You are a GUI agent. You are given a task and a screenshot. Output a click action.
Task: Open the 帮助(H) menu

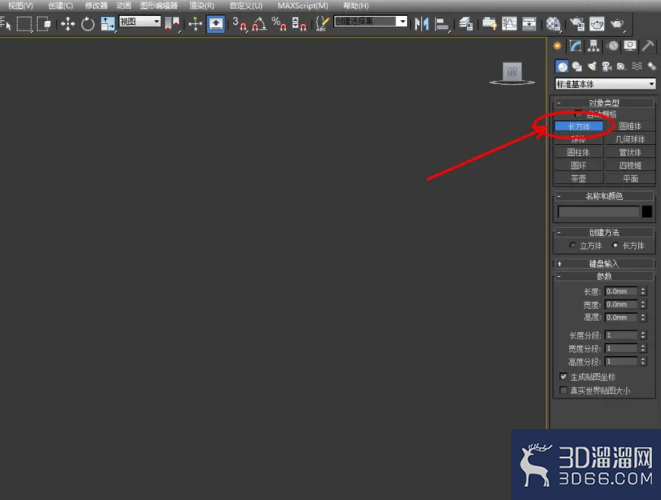(x=356, y=6)
